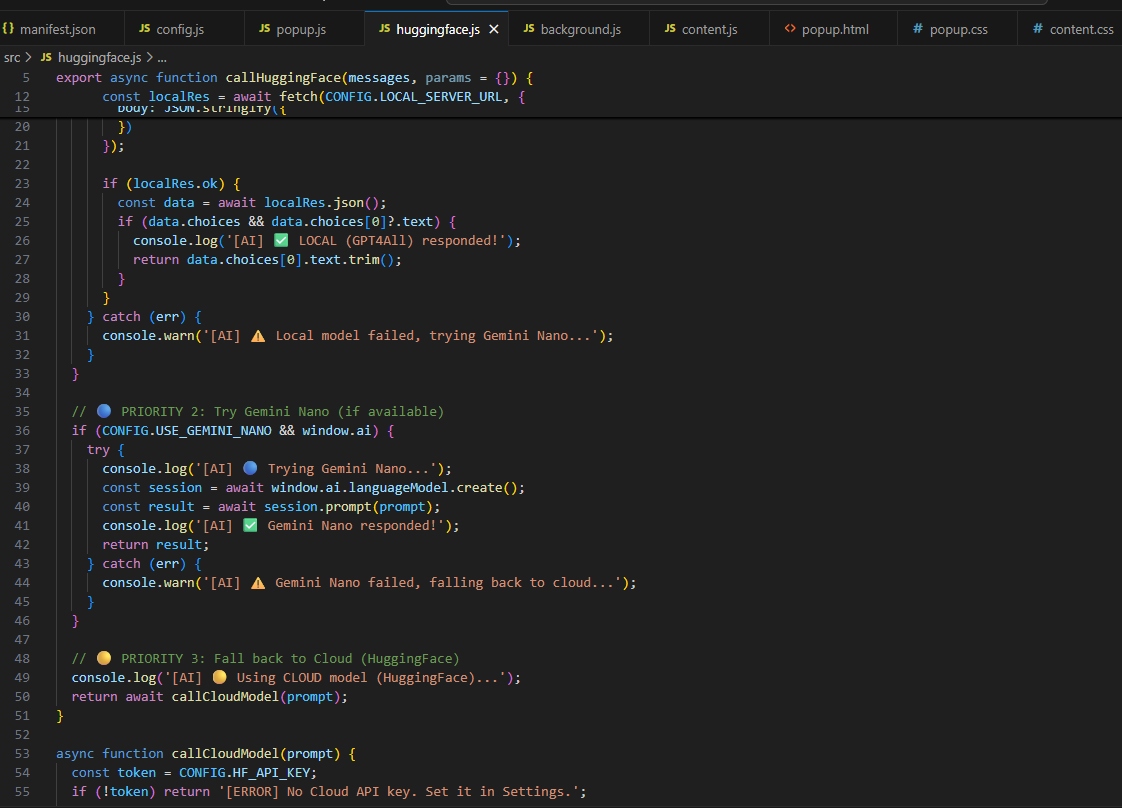This screenshot has width=1122, height=808.
Task: Click the huggingface.js breadcrumb segment
Action: pos(99,57)
